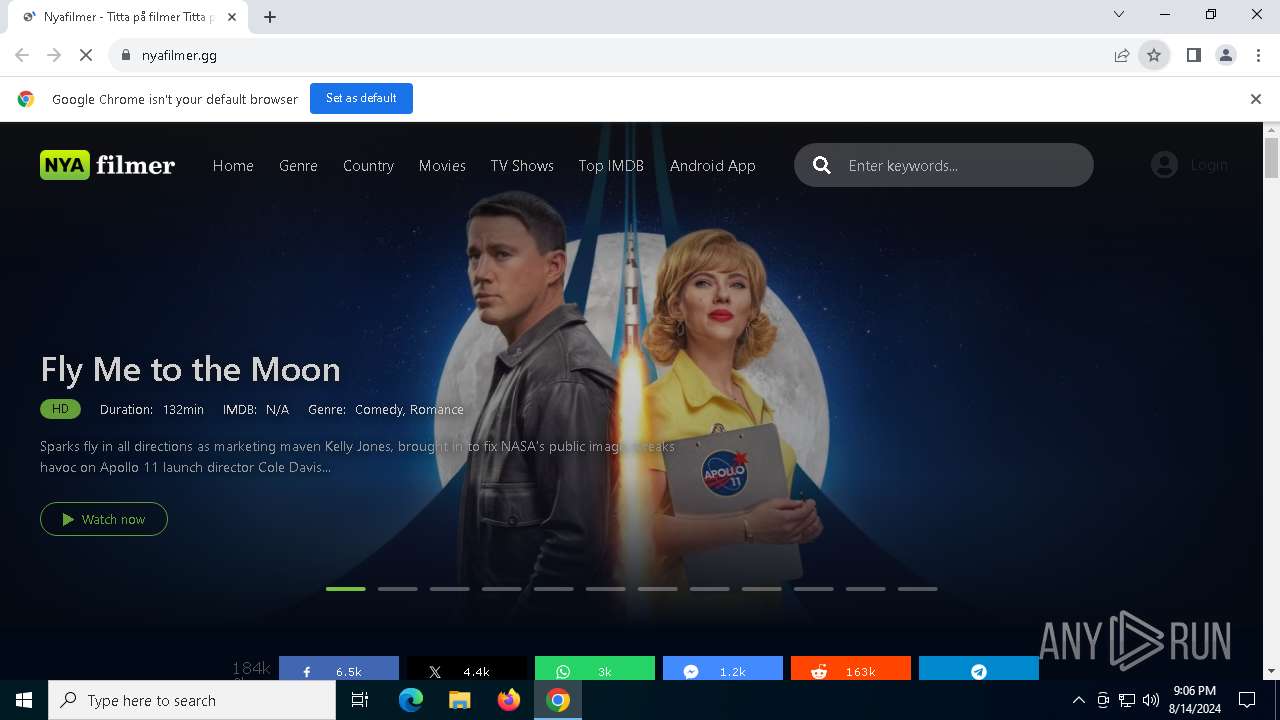Viewport: 1280px width, 720px height.
Task: Click the Romance genre link
Action: click(x=437, y=409)
